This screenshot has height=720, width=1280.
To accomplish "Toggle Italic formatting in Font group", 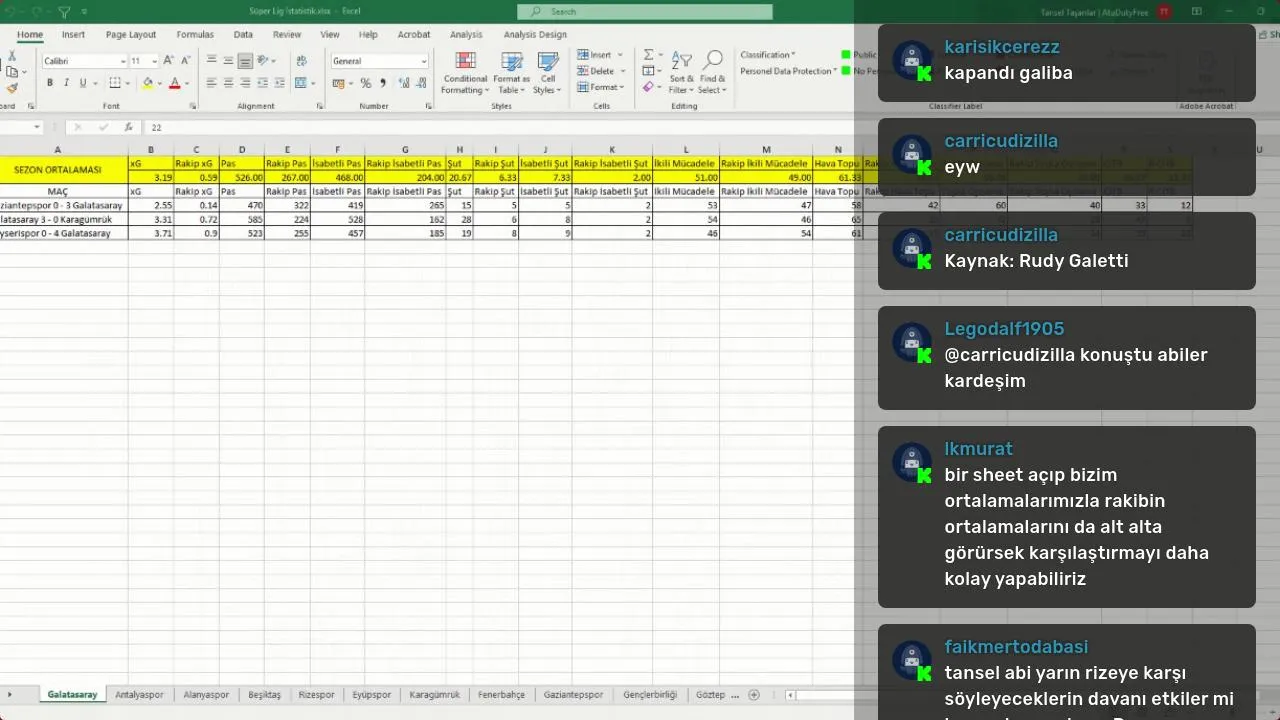I will 66,83.
